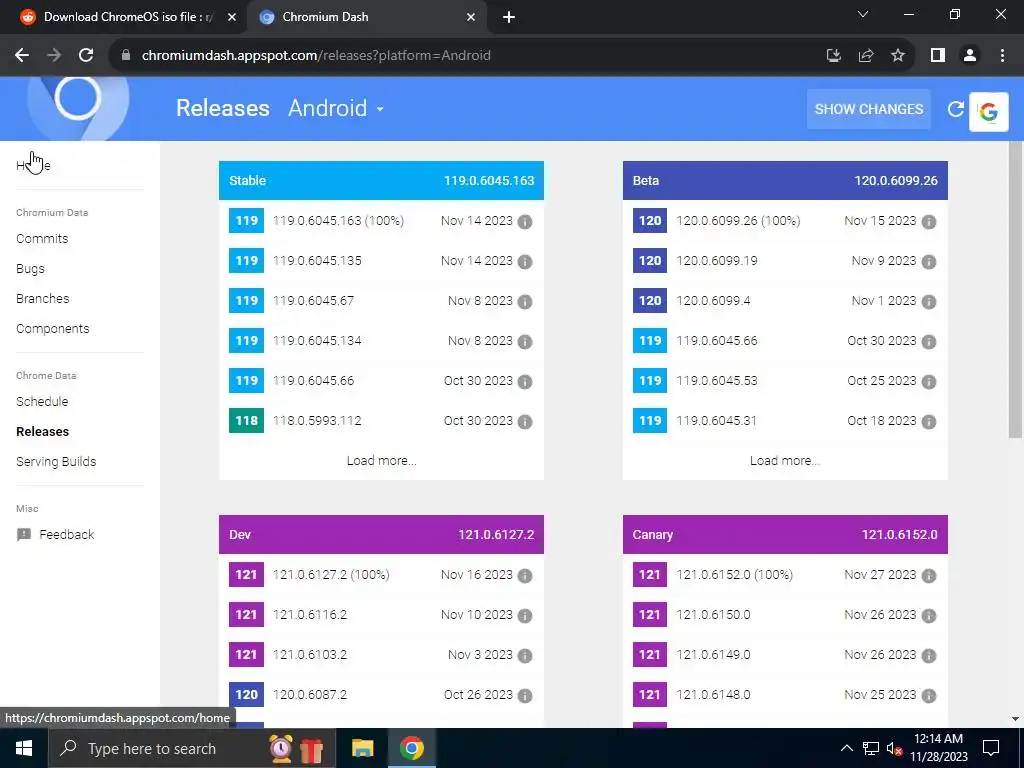Open Feedback in sidebar
This screenshot has width=1024, height=768.
(x=56, y=535)
